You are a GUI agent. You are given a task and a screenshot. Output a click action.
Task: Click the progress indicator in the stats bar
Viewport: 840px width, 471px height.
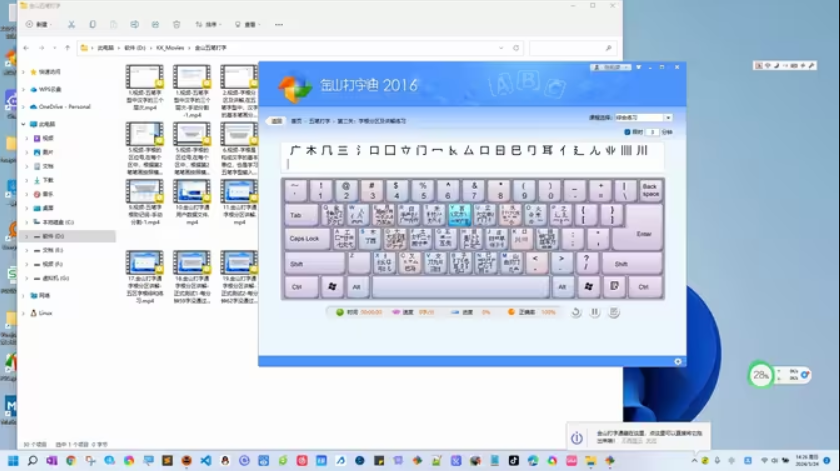pos(470,312)
